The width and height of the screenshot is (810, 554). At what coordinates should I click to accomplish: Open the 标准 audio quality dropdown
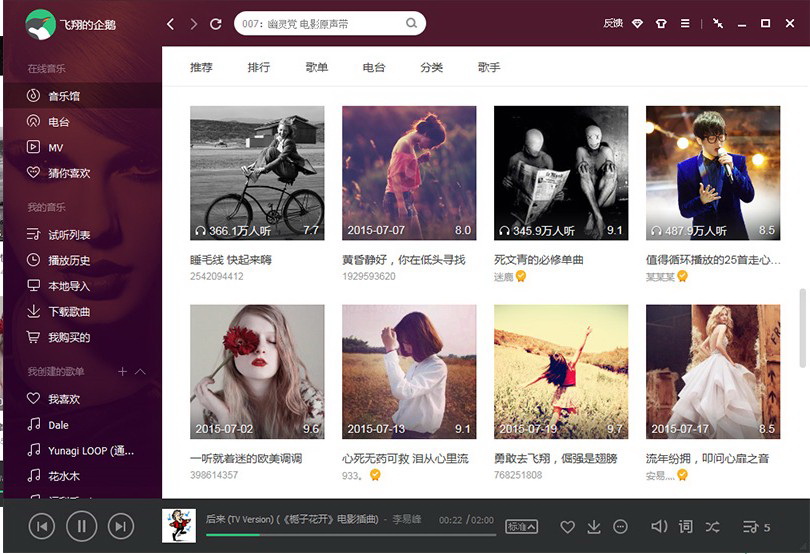521,527
